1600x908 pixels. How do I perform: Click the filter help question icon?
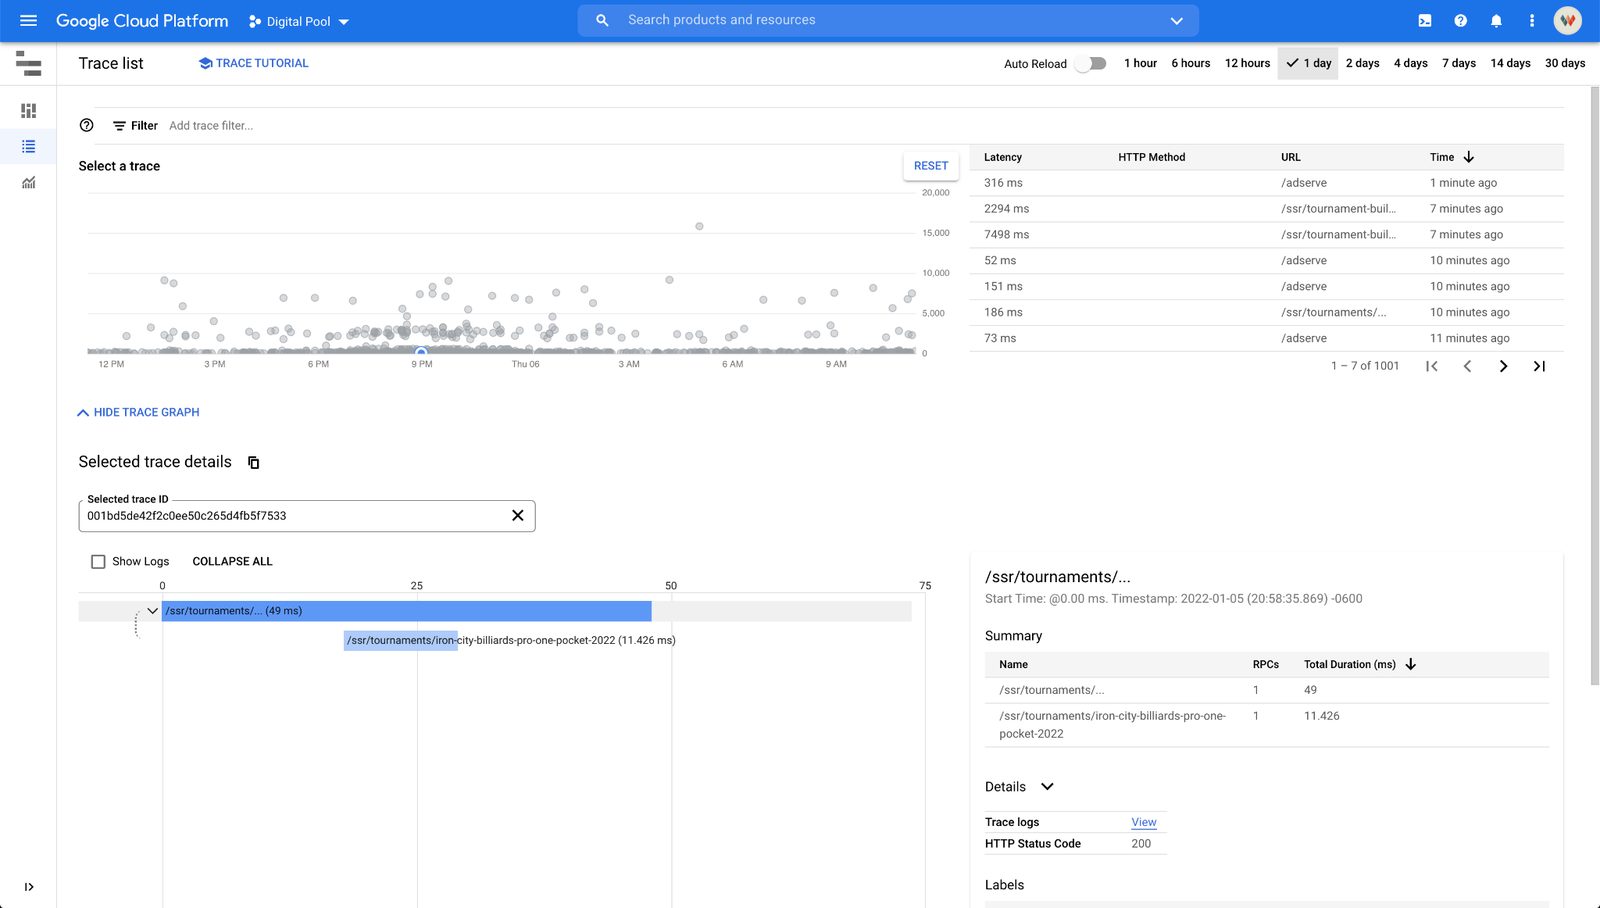pos(87,126)
